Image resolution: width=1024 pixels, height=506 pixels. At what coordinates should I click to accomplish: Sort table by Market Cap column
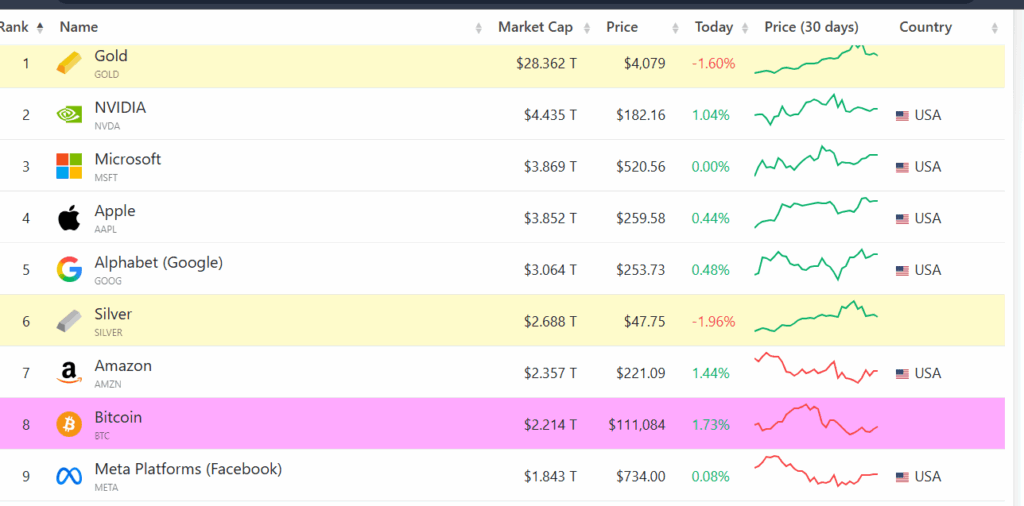(x=535, y=27)
